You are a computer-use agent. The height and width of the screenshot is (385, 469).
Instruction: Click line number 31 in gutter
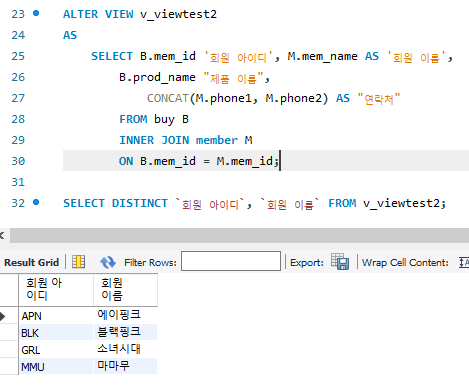18,182
